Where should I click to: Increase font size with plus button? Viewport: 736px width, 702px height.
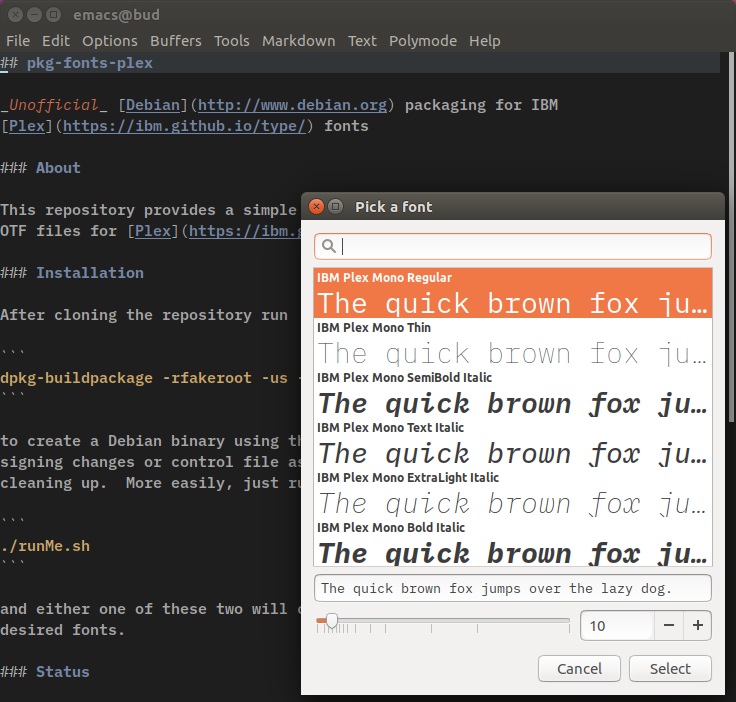point(698,626)
